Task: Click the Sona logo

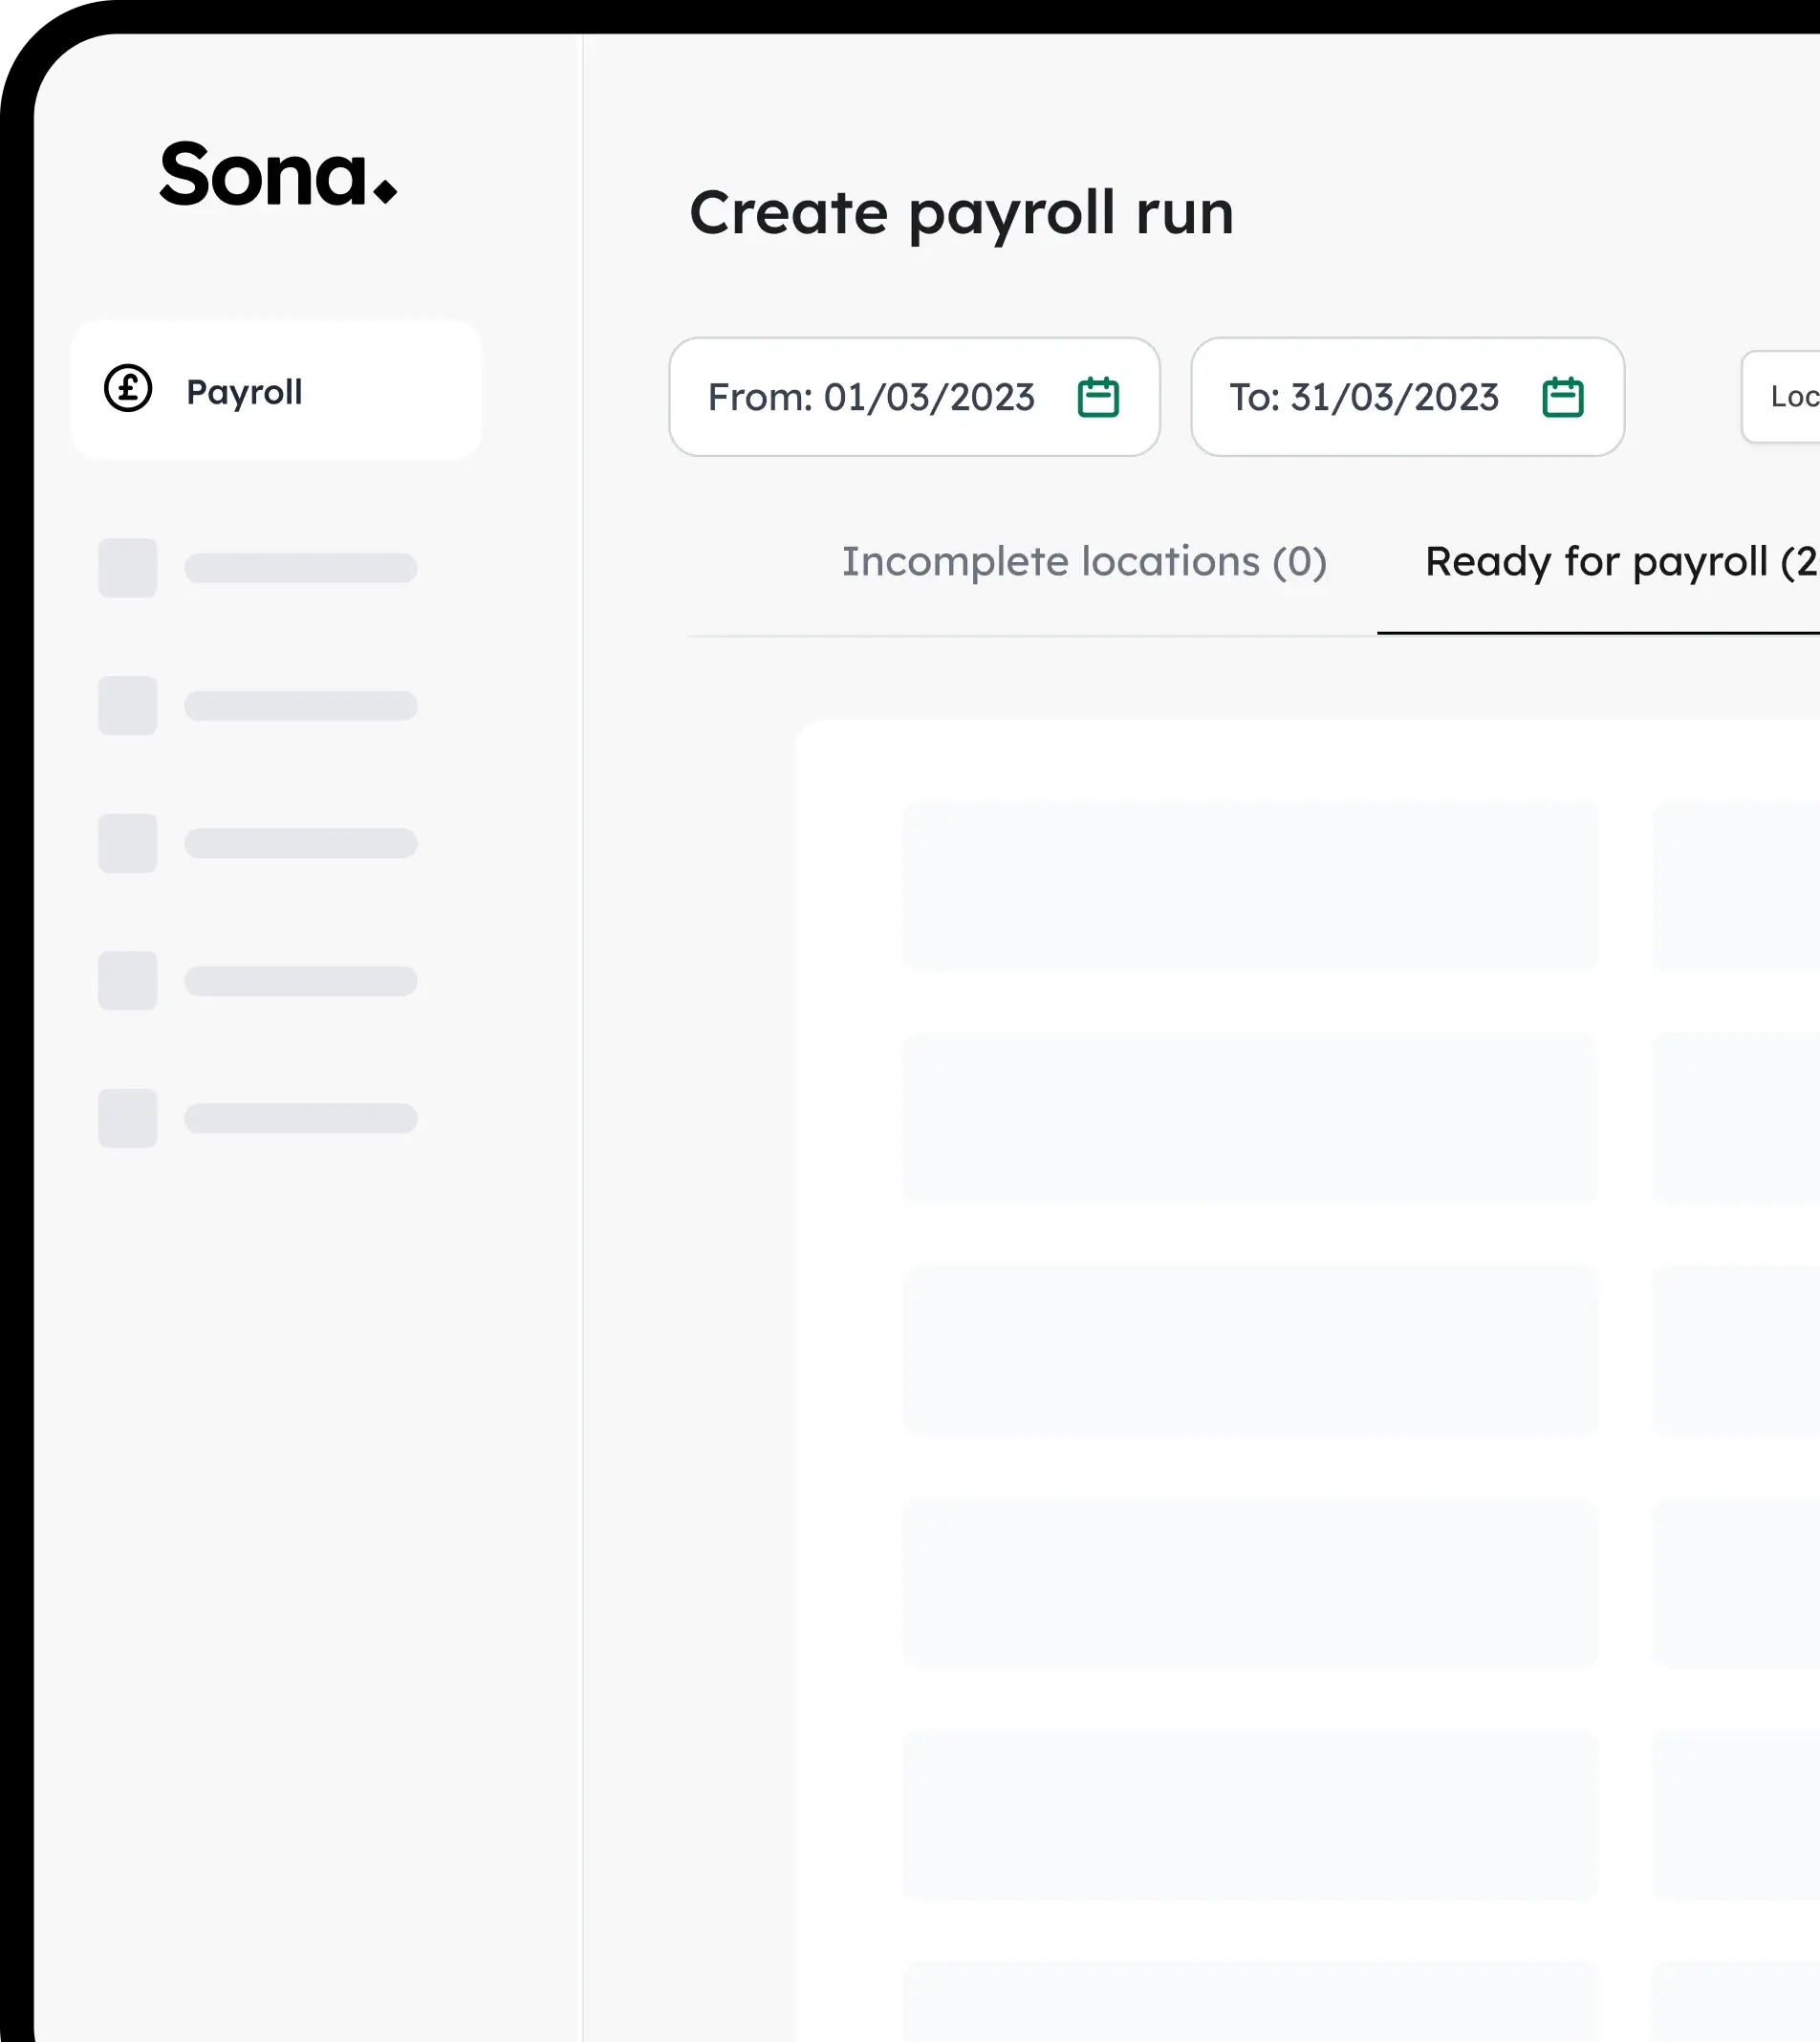Action: [x=277, y=175]
